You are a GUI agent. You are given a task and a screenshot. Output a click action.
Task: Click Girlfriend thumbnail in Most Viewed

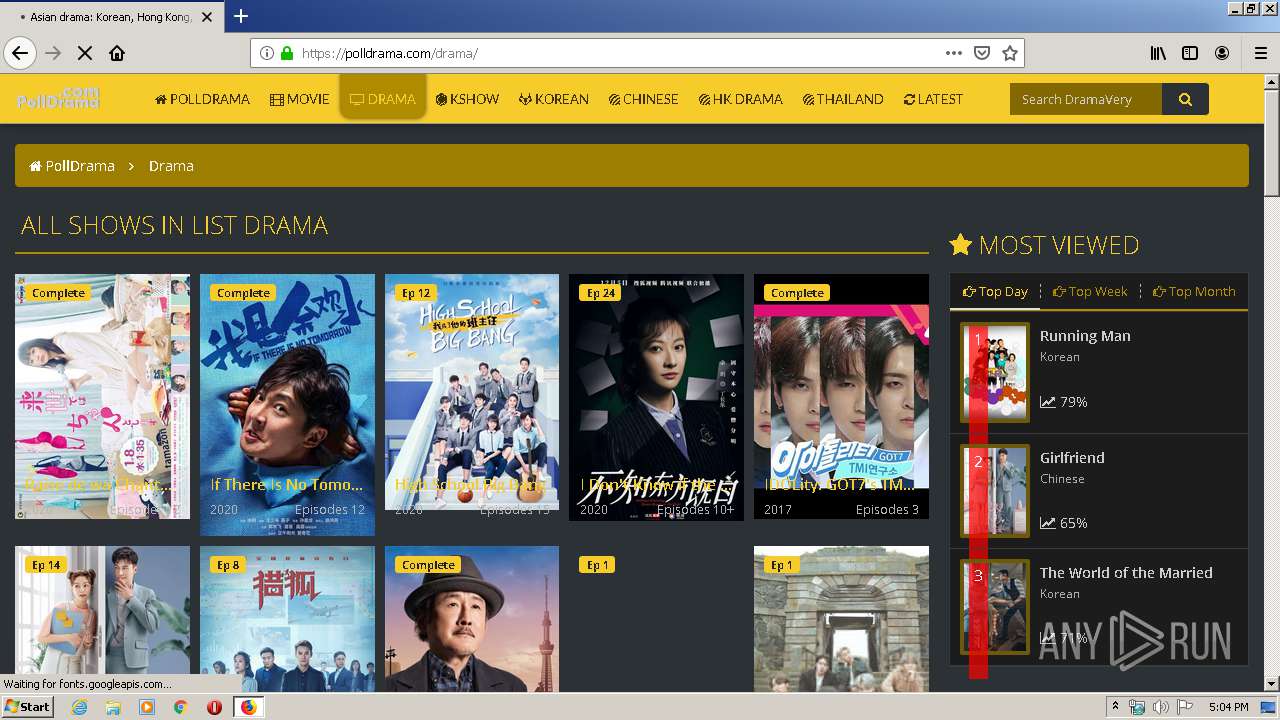pos(995,491)
